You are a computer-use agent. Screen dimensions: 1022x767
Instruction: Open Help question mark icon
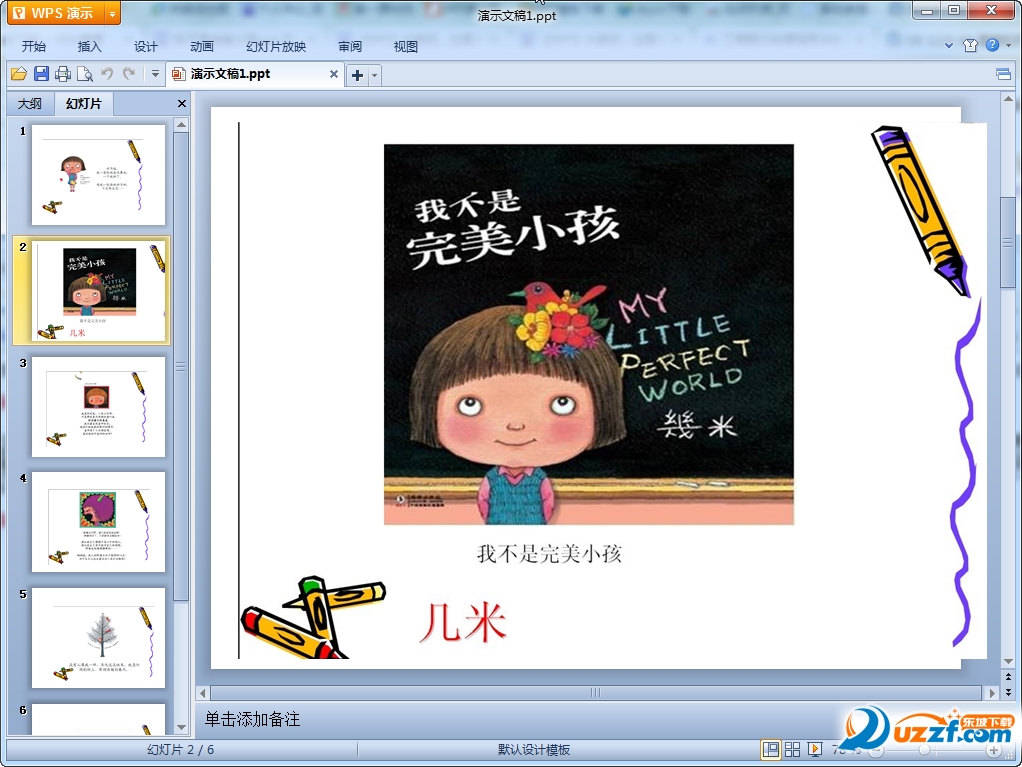[x=993, y=45]
